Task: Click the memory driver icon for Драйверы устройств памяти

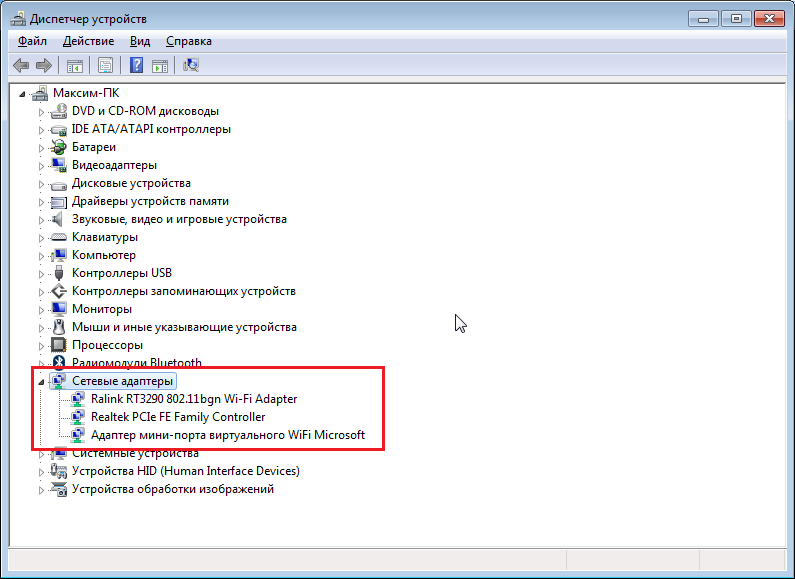Action: tap(59, 202)
